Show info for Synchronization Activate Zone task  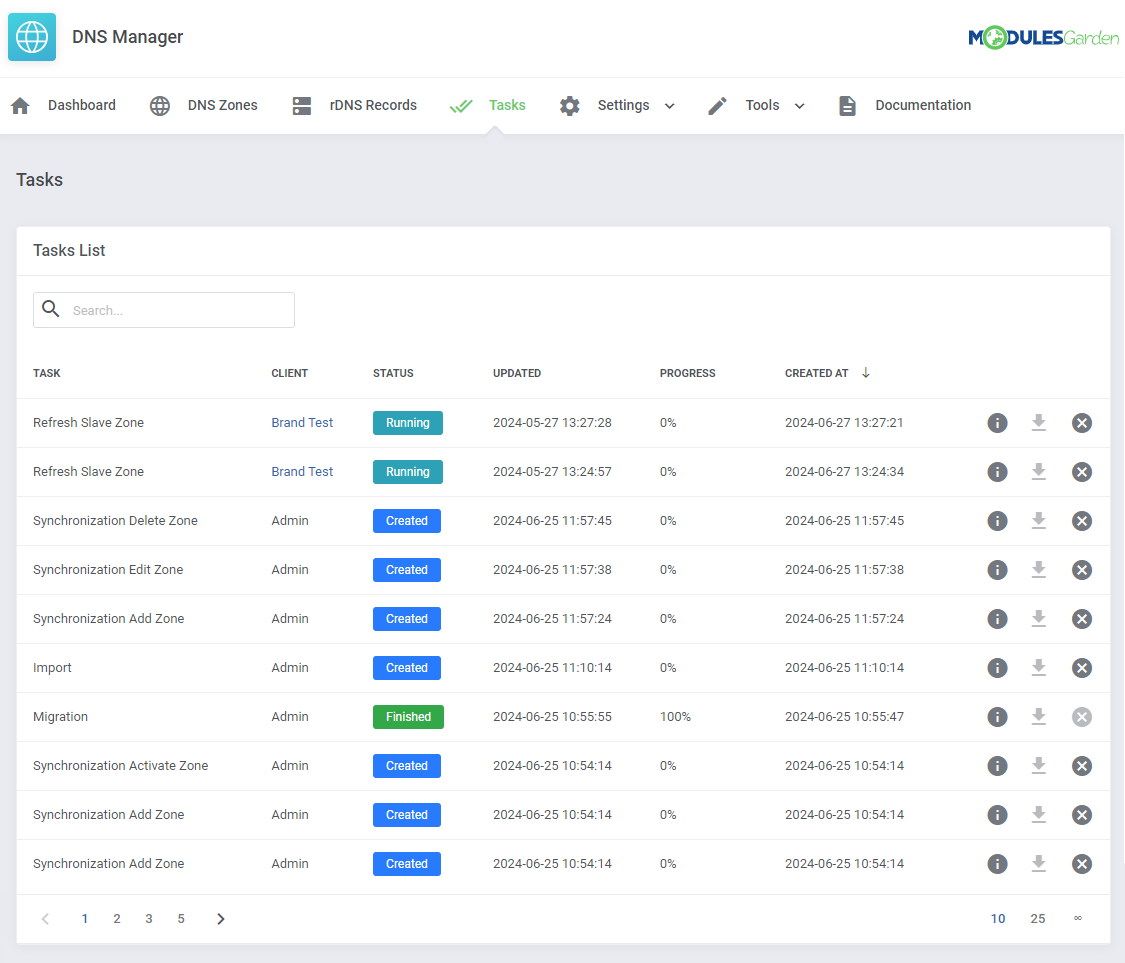[997, 766]
